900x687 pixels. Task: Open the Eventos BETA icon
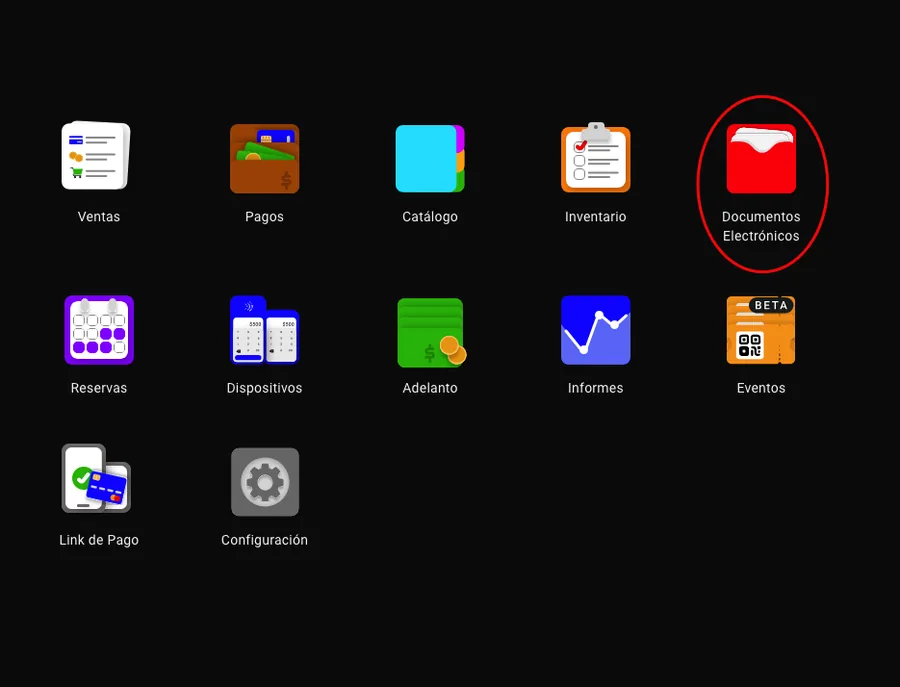pos(761,330)
